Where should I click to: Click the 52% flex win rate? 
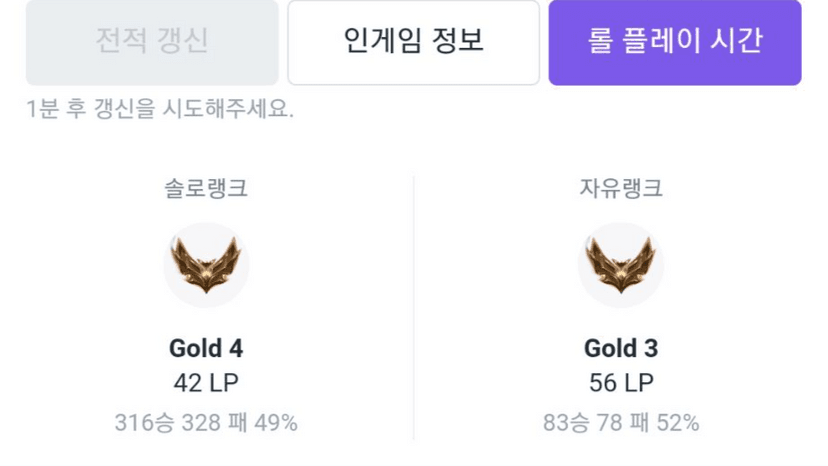click(678, 423)
